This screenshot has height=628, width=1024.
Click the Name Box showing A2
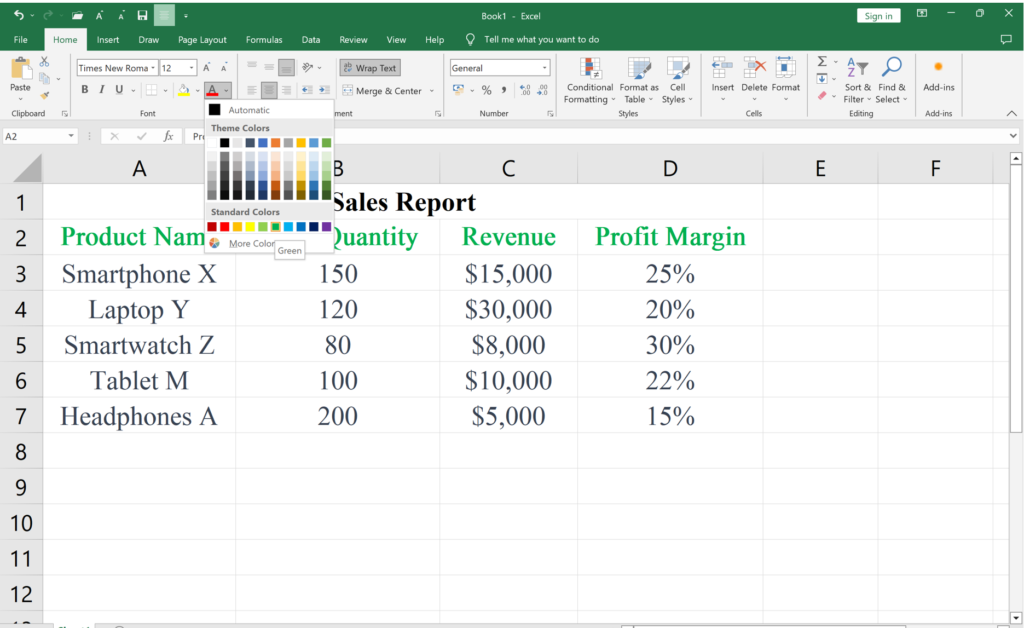[x=38, y=135]
